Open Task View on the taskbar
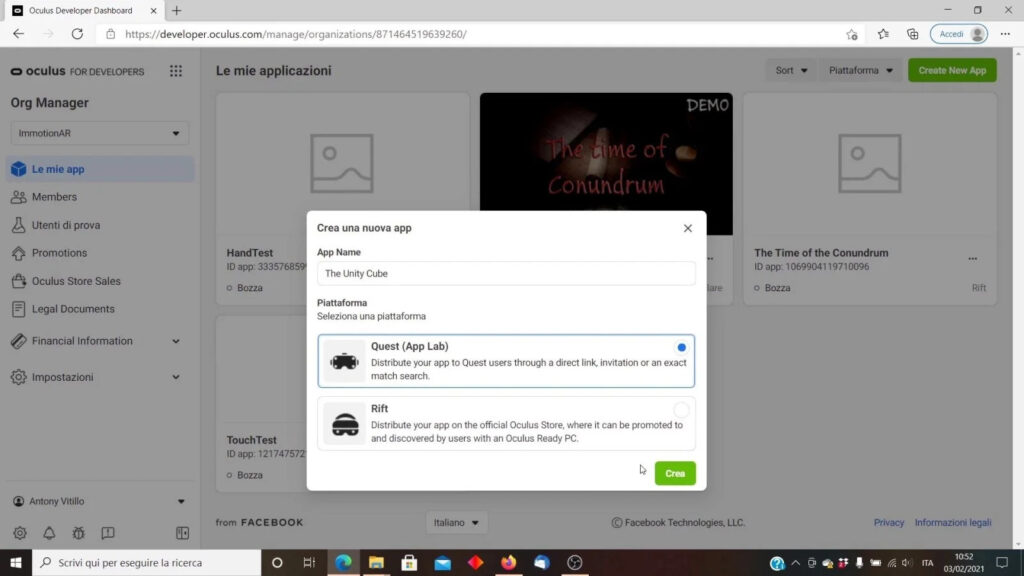The width and height of the screenshot is (1024, 576). [x=310, y=562]
